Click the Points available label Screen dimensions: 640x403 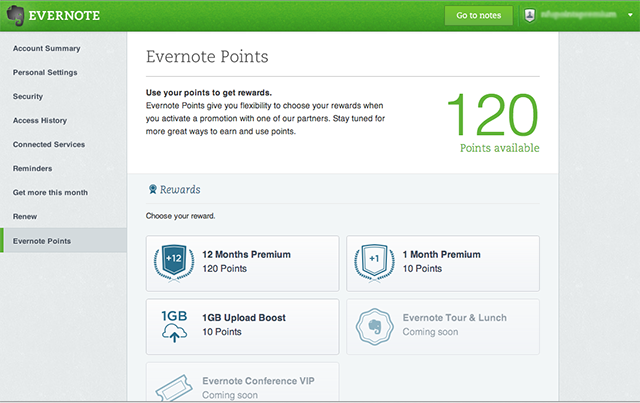click(x=500, y=148)
